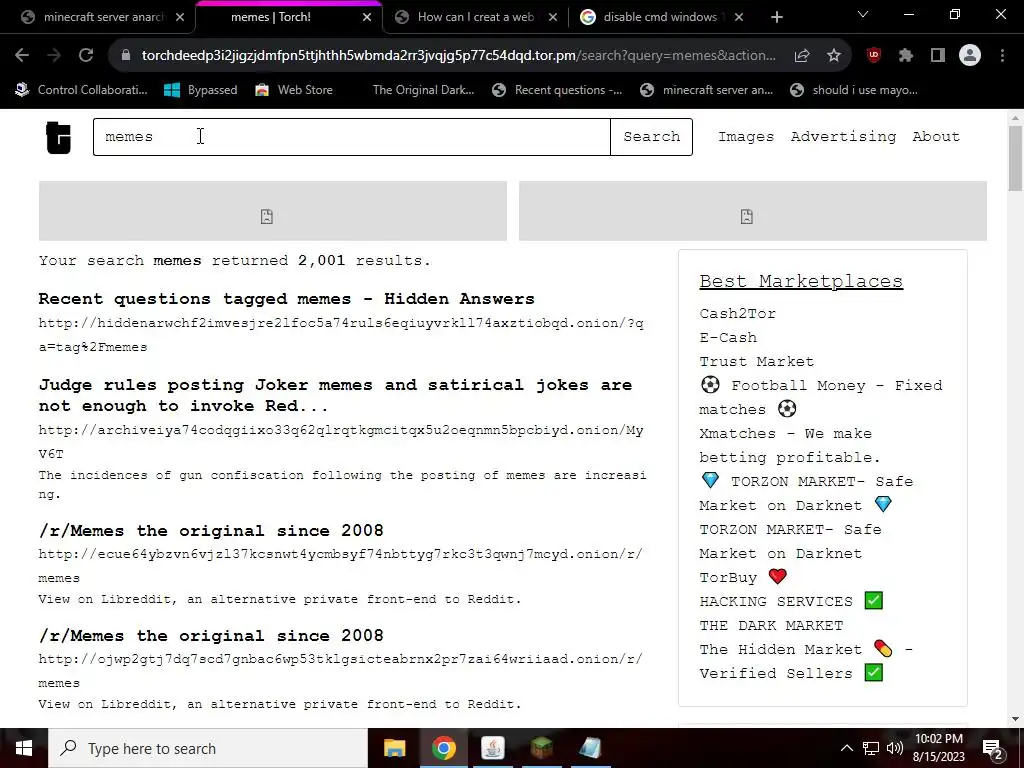
Task: Open the Chrome three-dot menu
Action: coord(1002,56)
